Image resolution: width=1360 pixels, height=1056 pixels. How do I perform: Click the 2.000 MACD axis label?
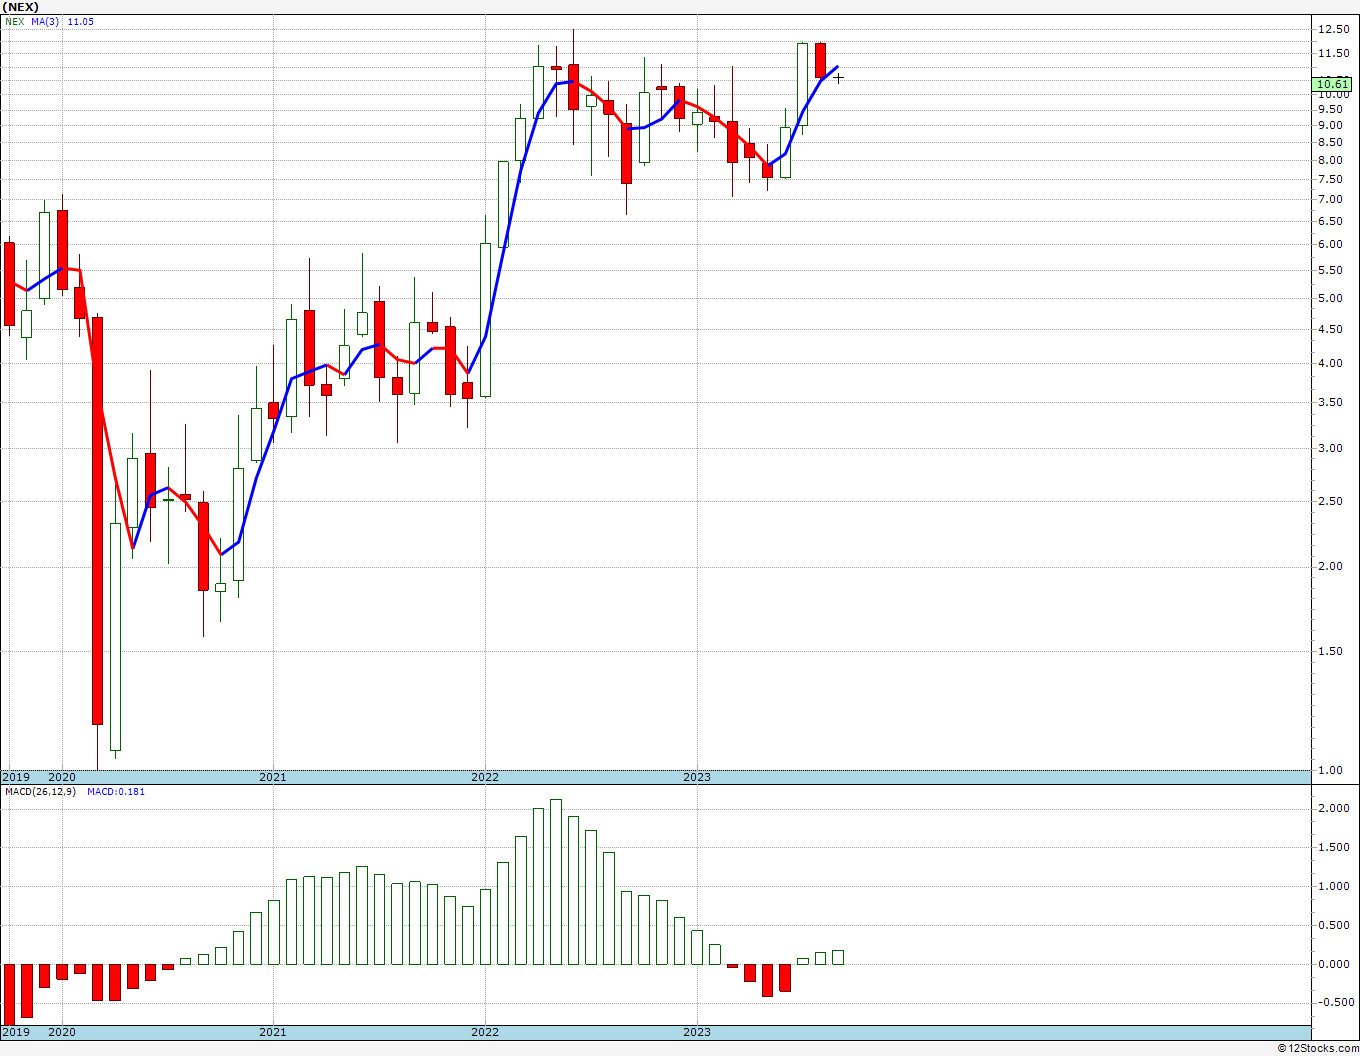[x=1333, y=809]
